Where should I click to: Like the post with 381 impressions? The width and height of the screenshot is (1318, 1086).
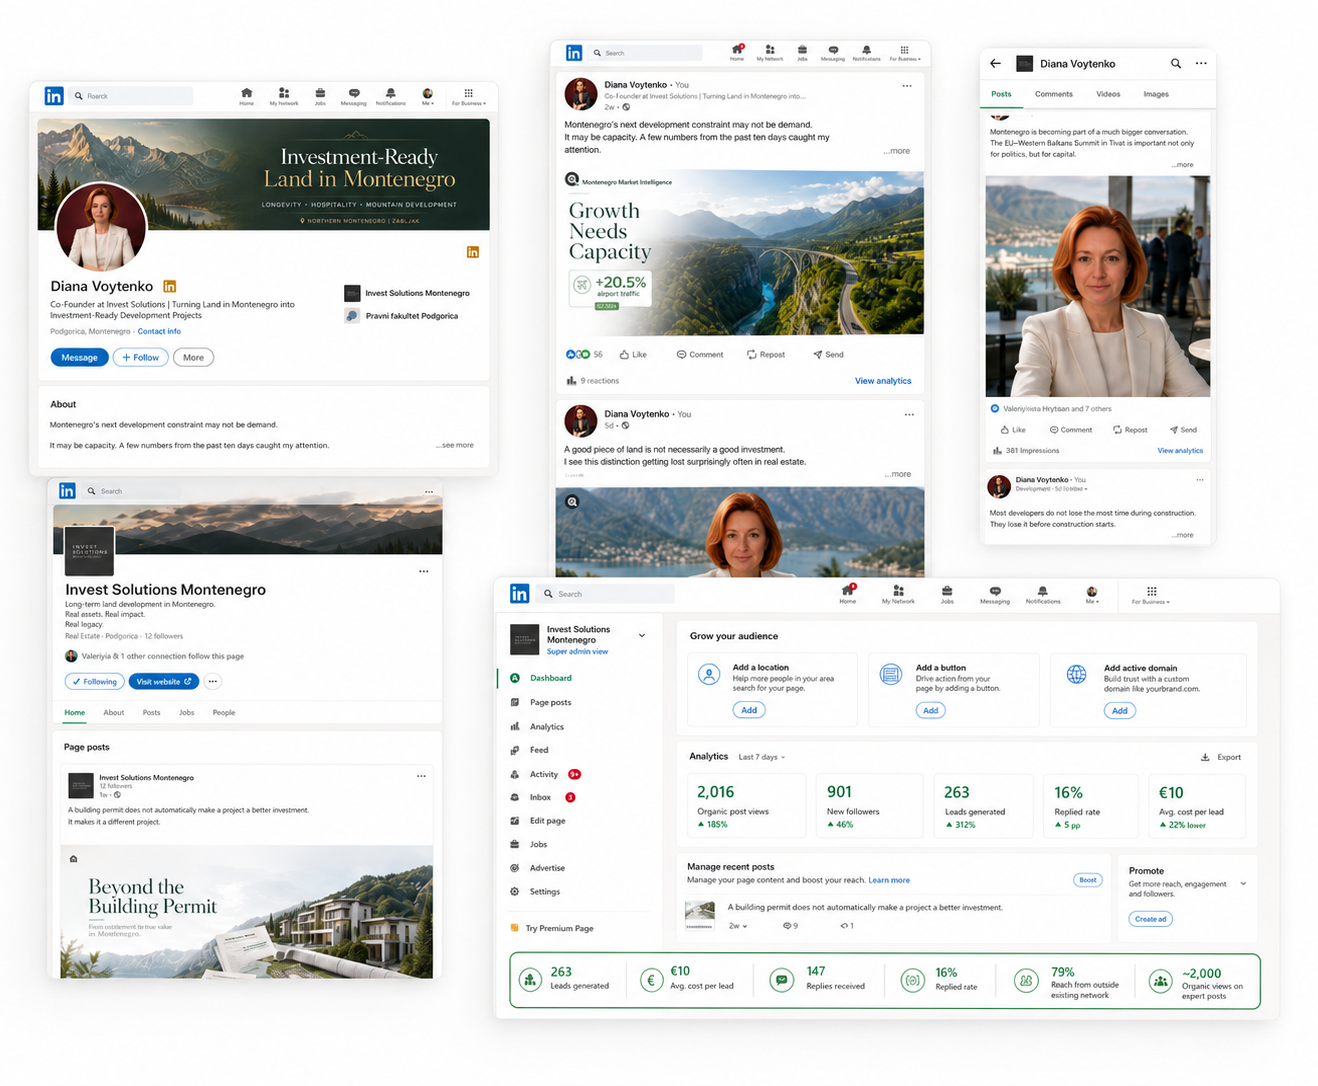point(1013,430)
